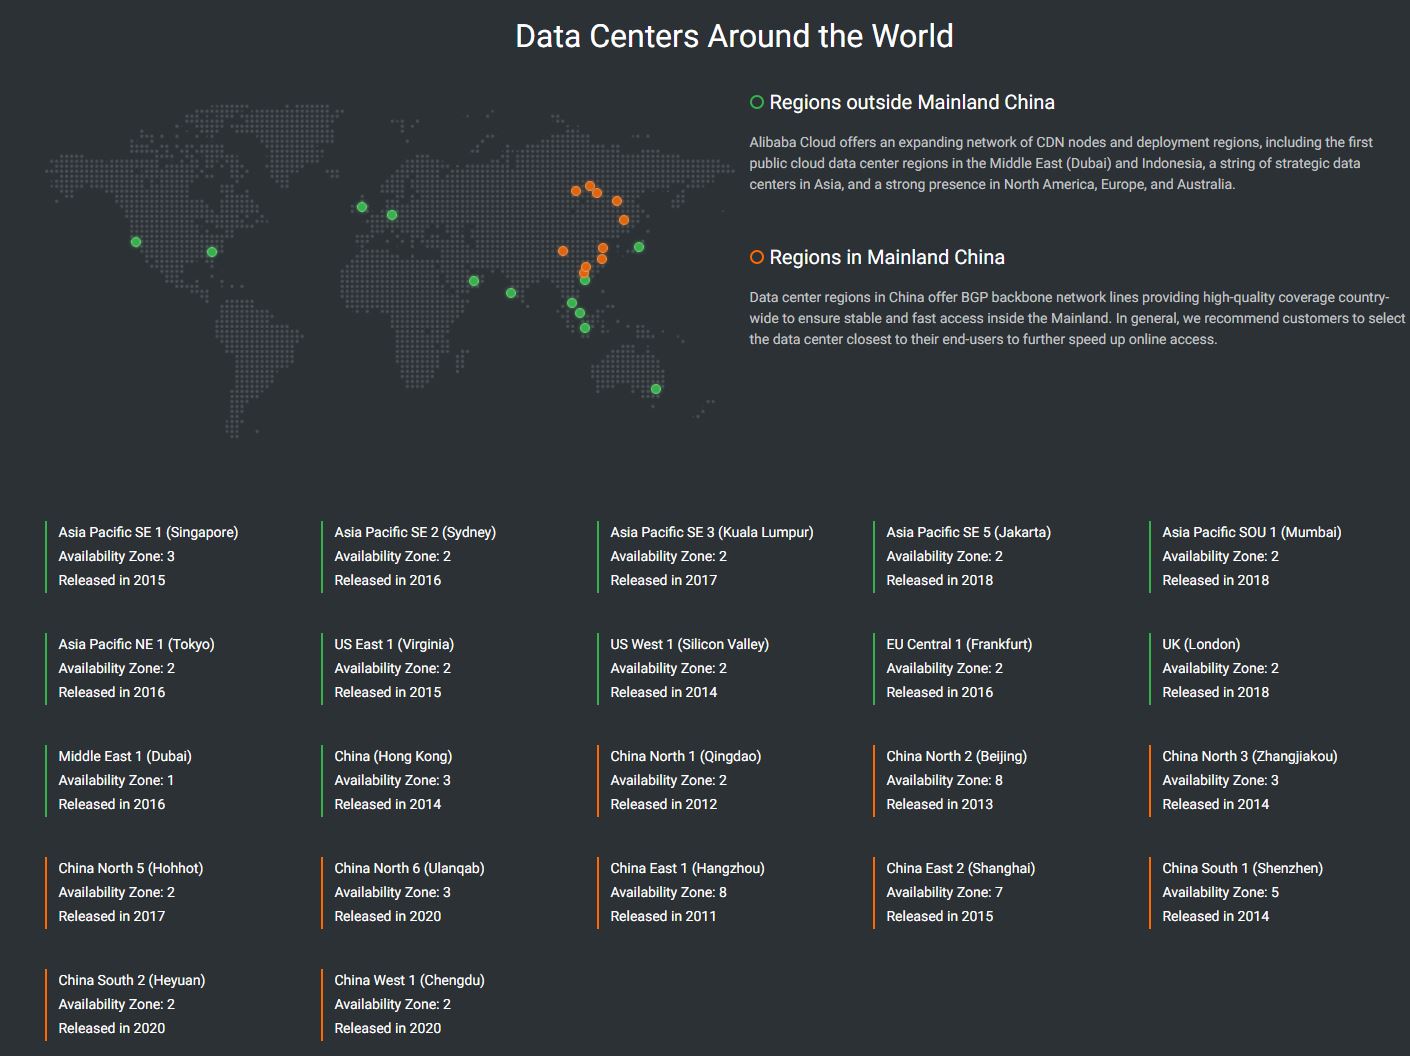Screen dimensions: 1410x1056
Task: Open Asia Pacific SE 1 (Singapore) region
Action: 148,532
